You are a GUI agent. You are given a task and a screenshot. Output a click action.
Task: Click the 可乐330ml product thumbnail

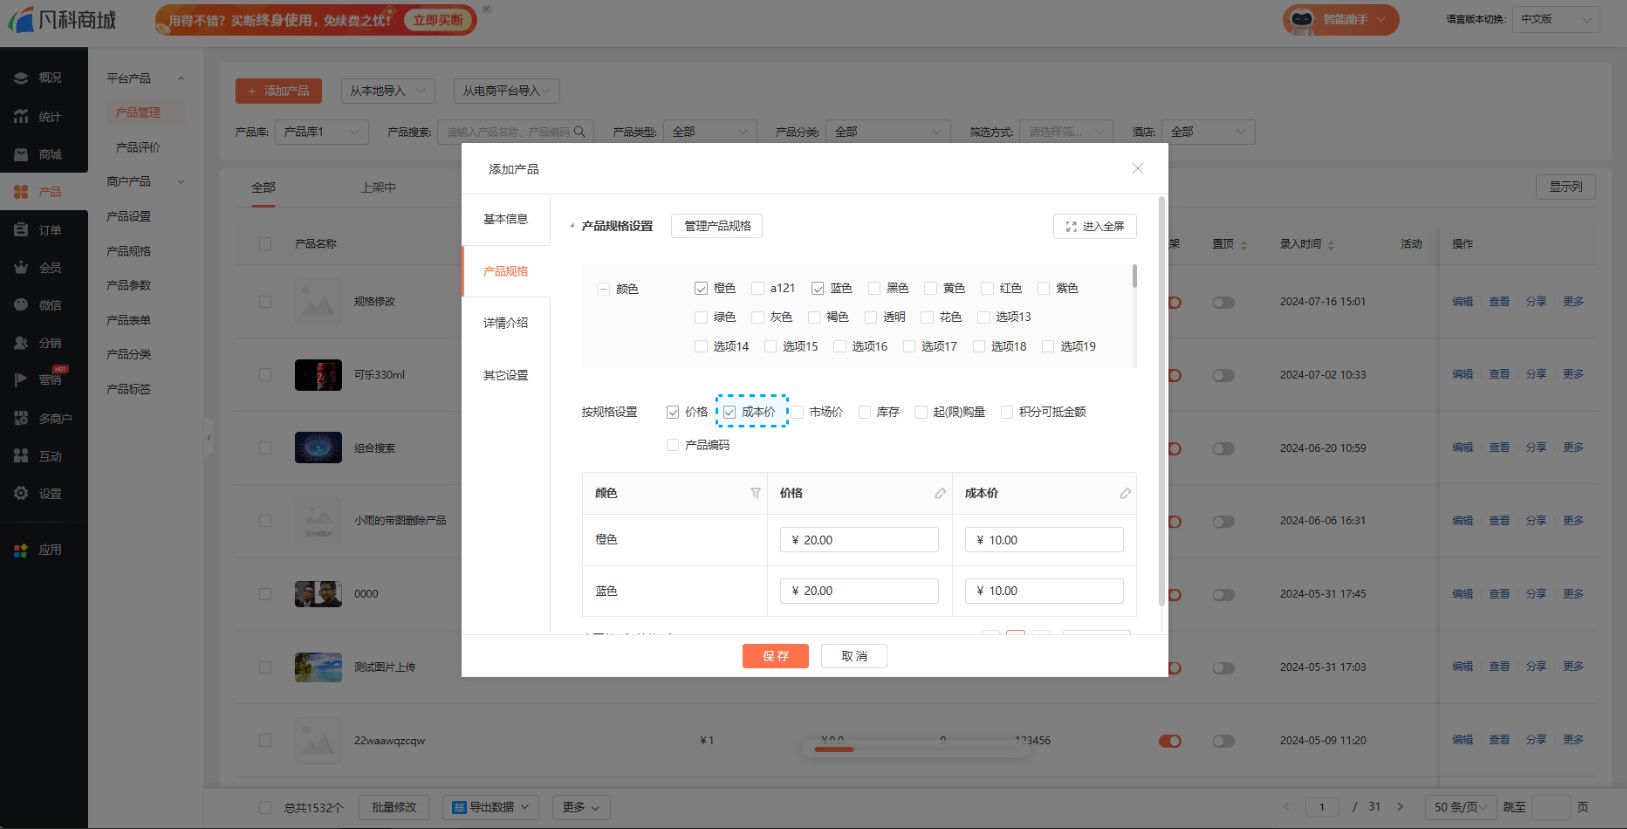318,375
